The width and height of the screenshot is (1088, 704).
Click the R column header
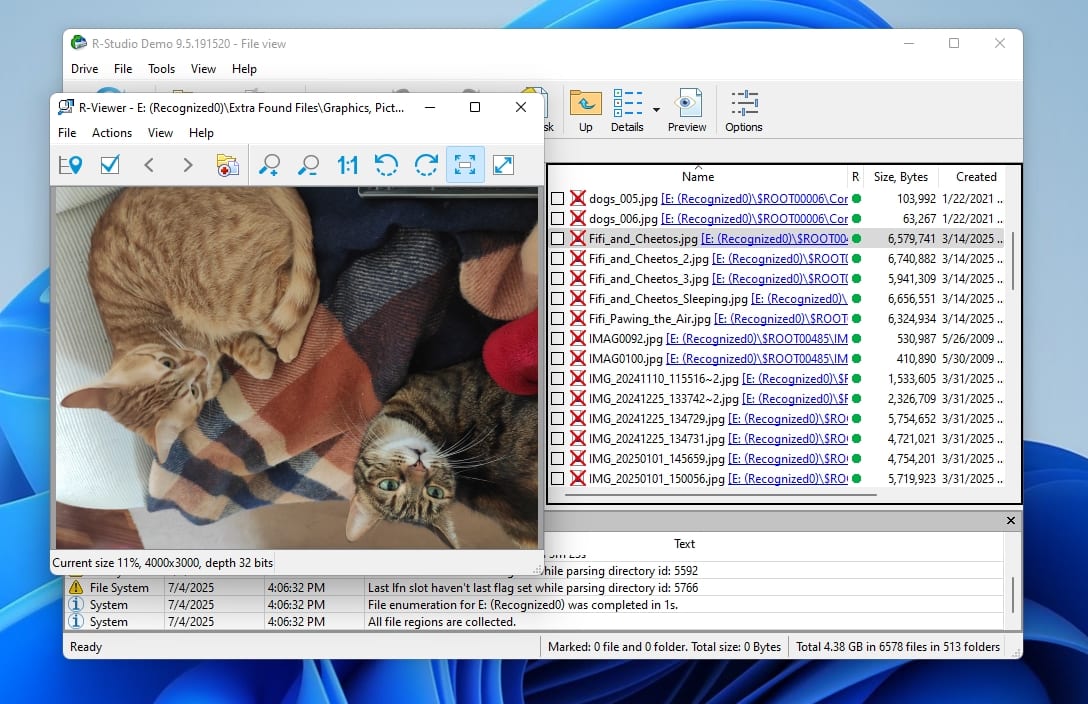coord(856,177)
